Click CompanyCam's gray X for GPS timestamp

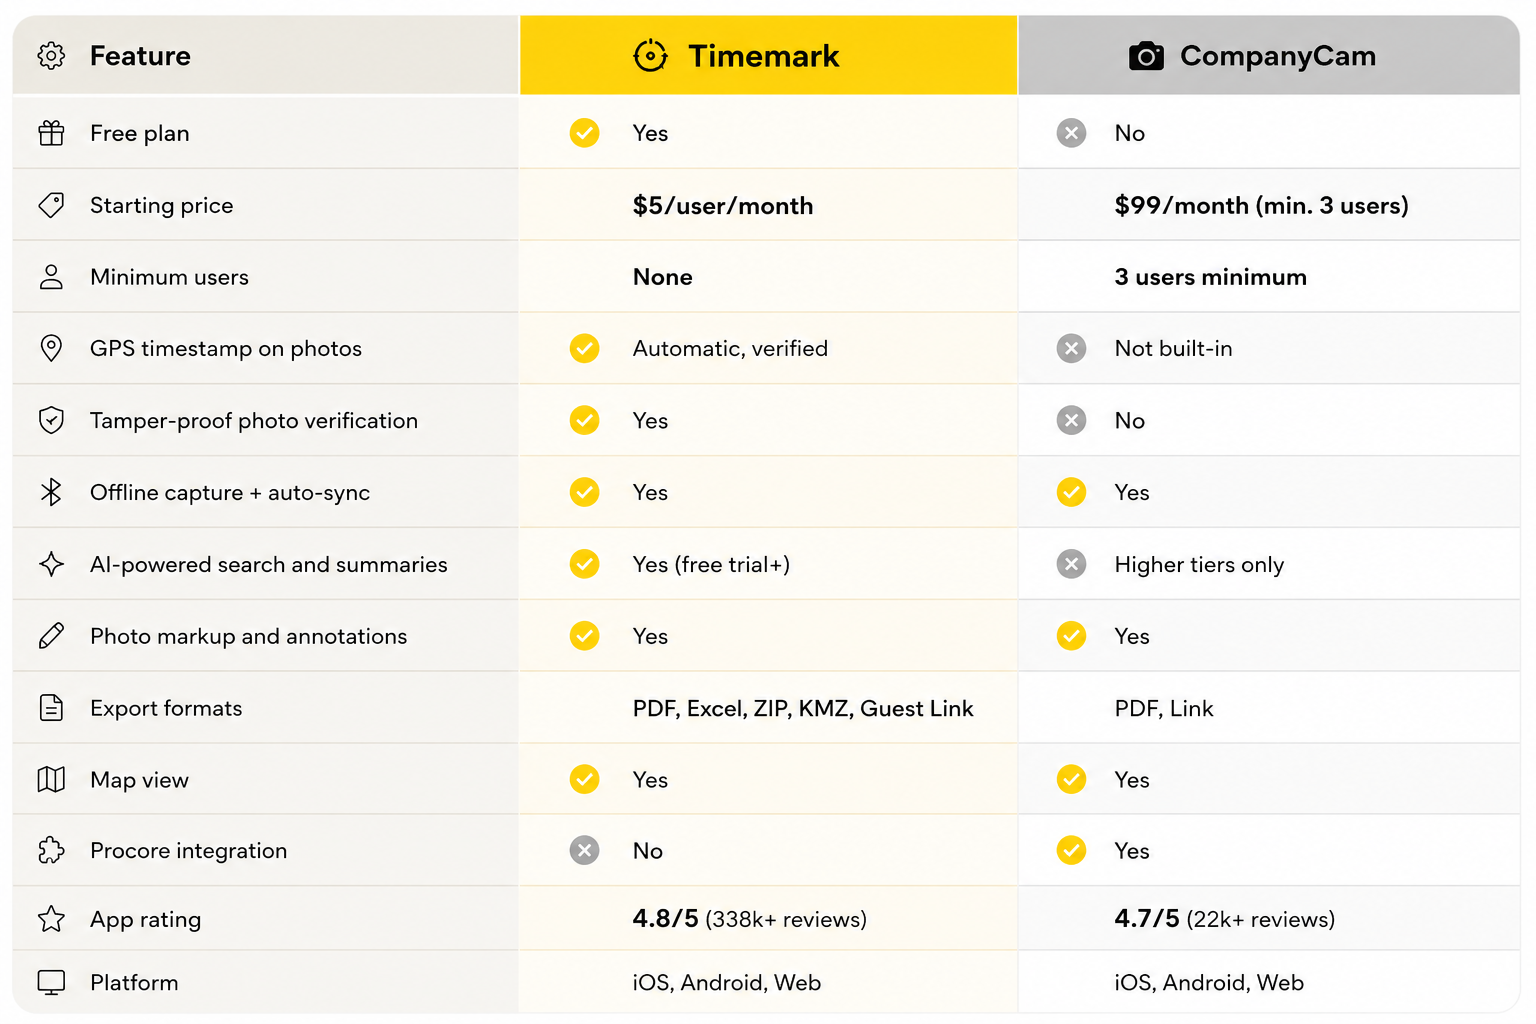point(1071,348)
